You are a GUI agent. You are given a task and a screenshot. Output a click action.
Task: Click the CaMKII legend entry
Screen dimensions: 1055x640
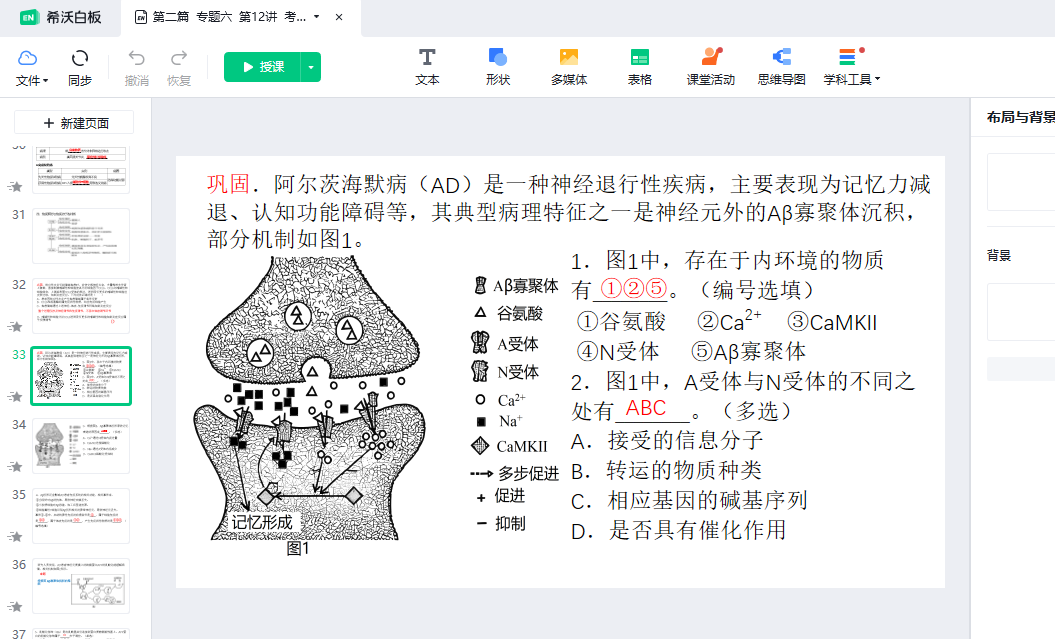tap(509, 446)
